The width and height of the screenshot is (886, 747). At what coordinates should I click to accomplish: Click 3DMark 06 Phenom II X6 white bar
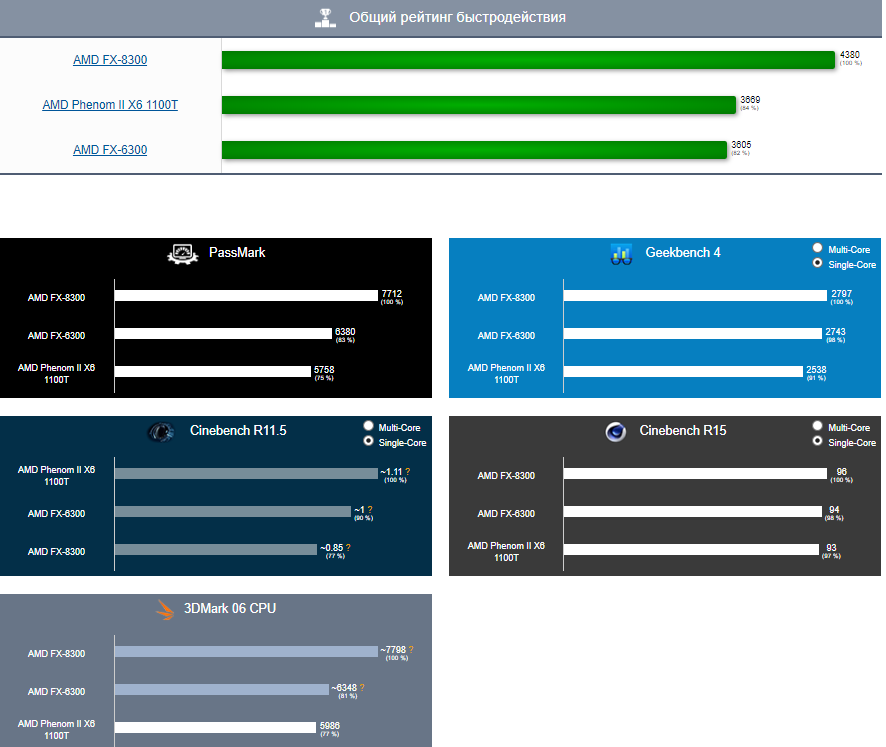pyautogui.click(x=215, y=727)
